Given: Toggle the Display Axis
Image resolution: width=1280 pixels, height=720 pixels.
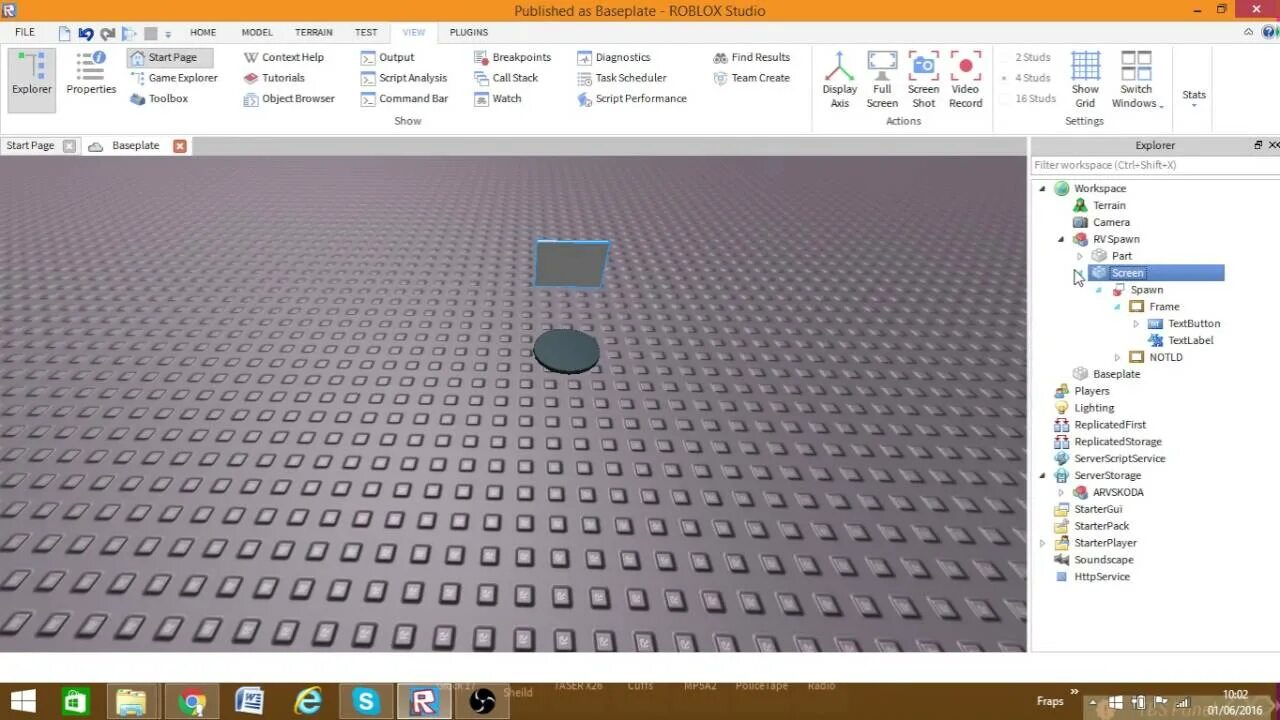Looking at the screenshot, I should click(840, 80).
